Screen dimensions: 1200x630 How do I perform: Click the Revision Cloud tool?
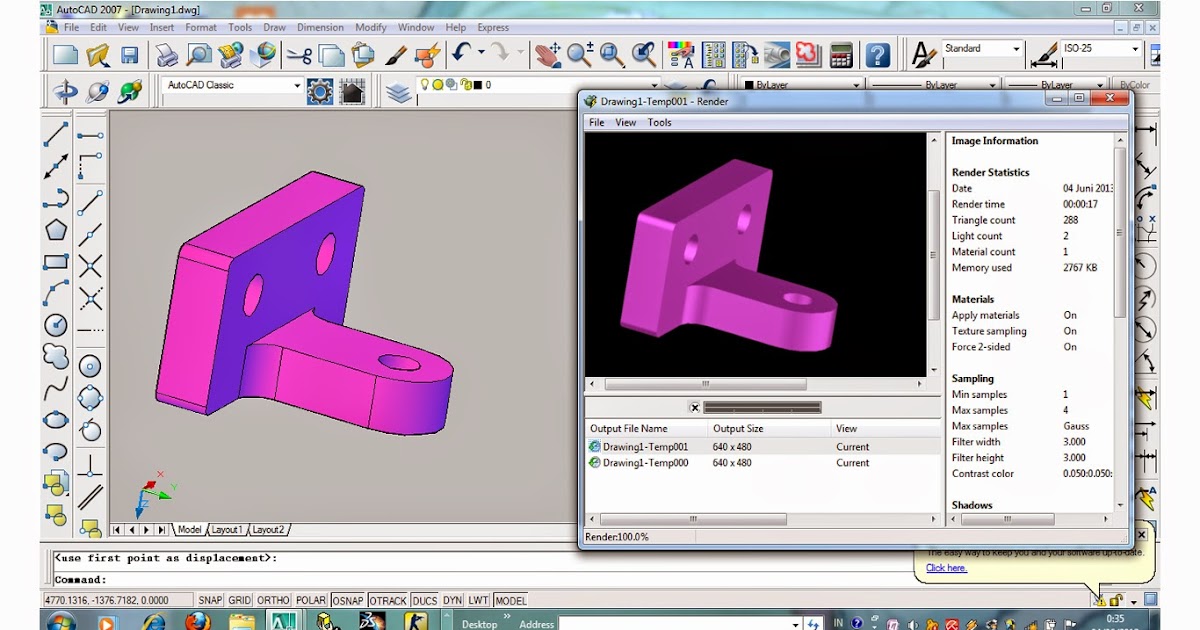tap(56, 356)
